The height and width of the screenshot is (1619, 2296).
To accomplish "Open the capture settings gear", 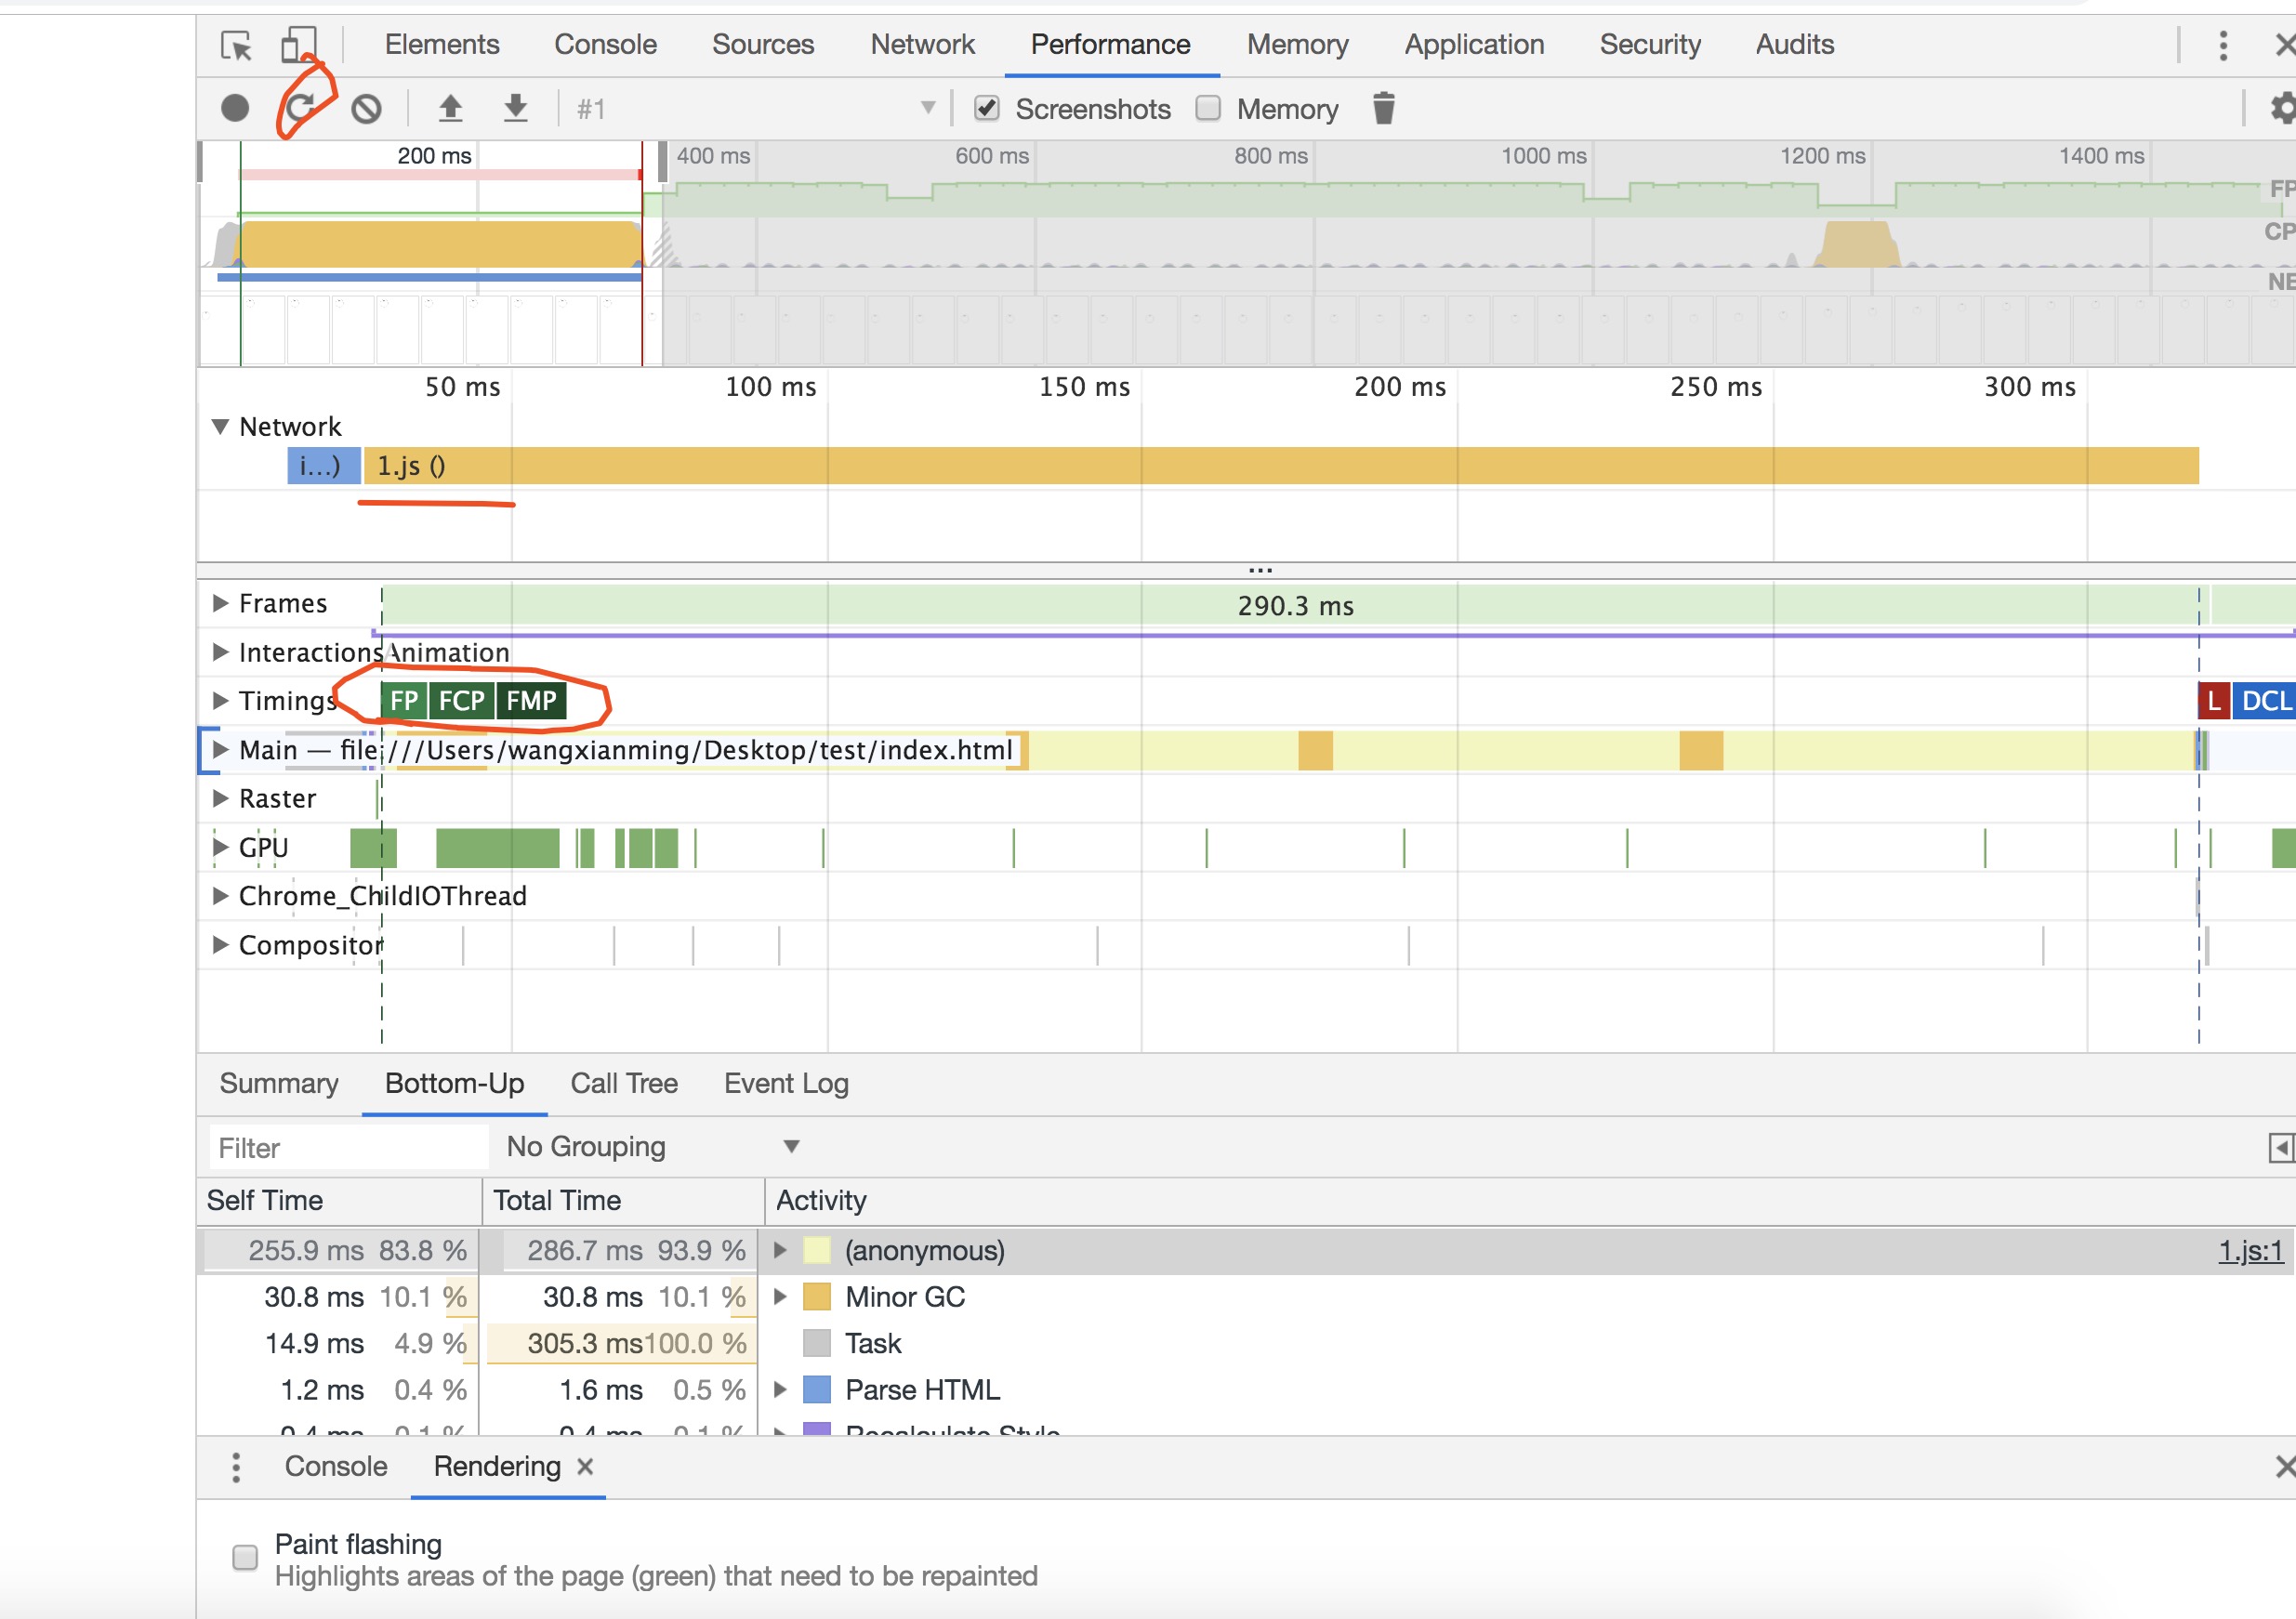I will (x=2282, y=108).
